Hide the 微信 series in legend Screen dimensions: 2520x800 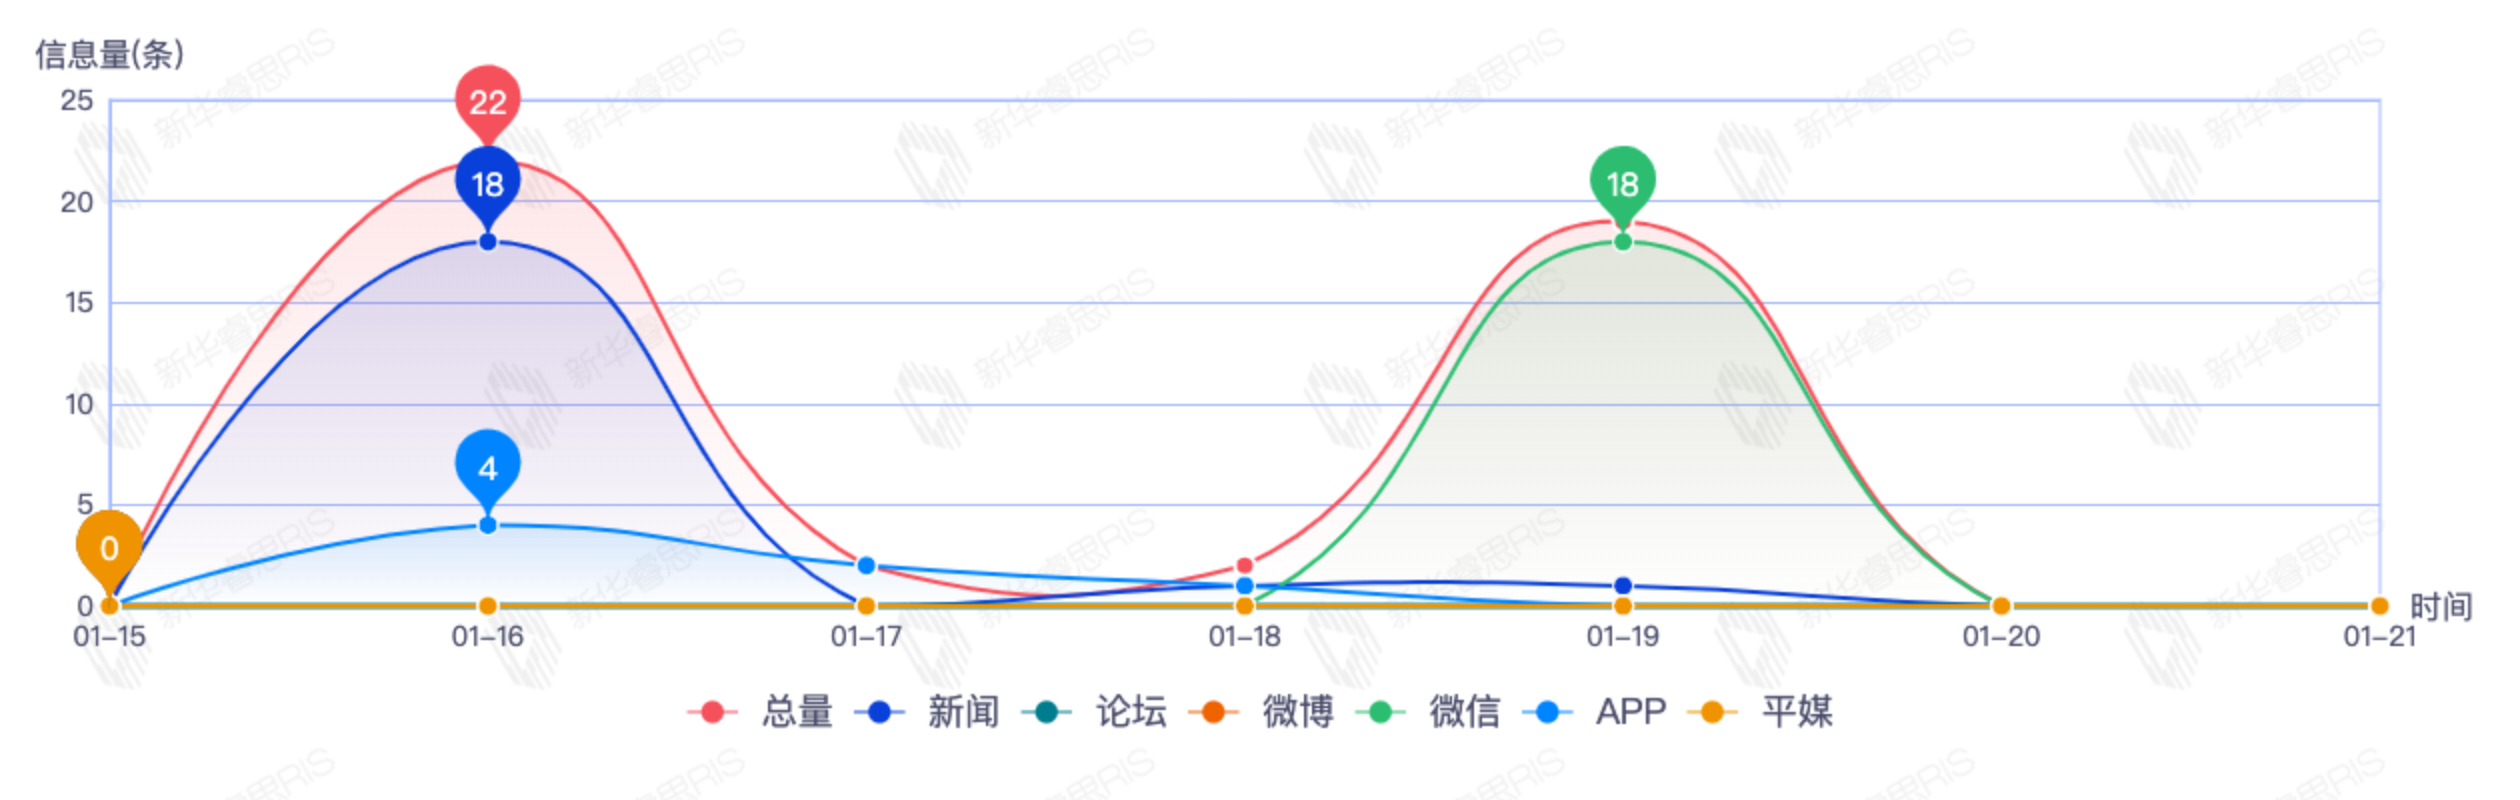(x=1430, y=712)
